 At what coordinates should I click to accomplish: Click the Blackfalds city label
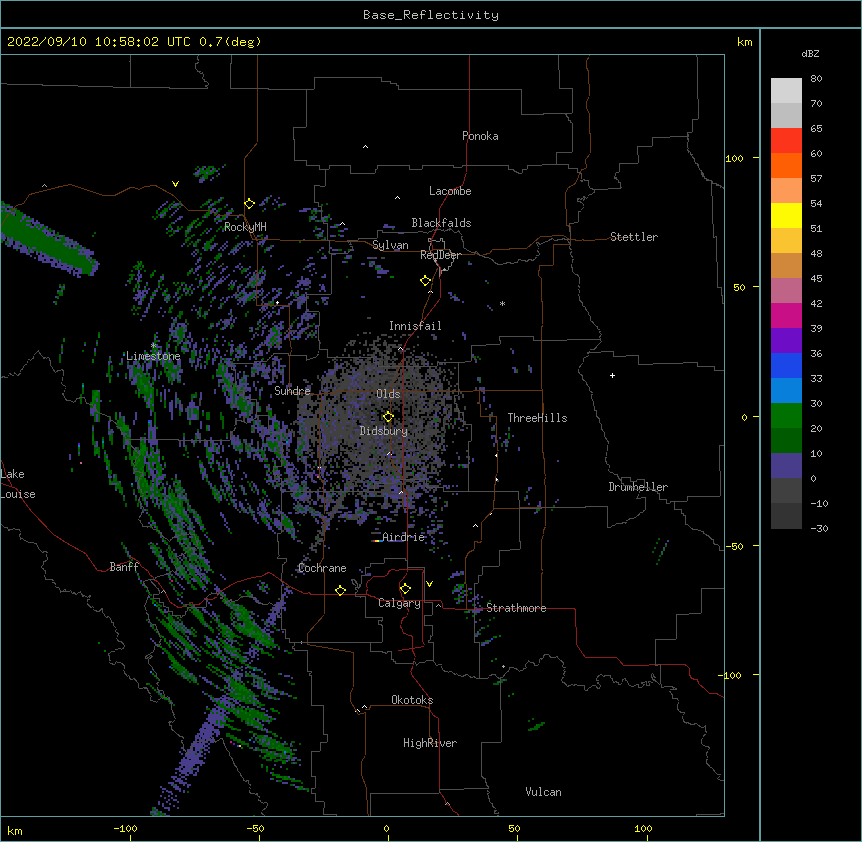click(x=441, y=223)
